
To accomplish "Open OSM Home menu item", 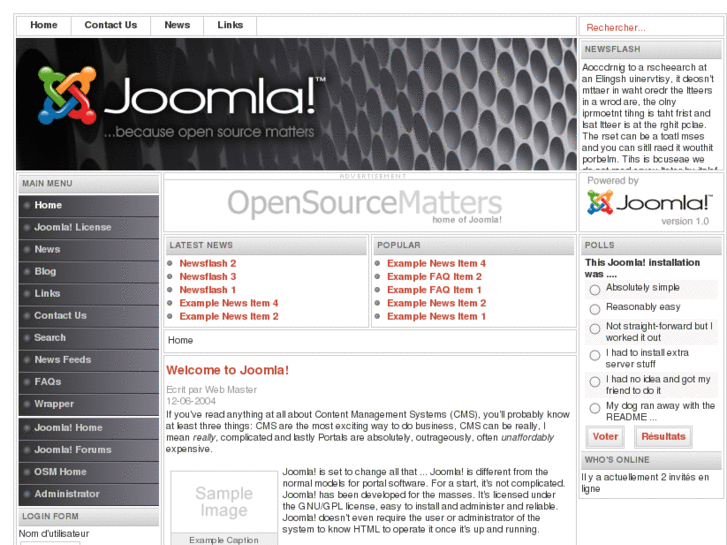I will pyautogui.click(x=89, y=472).
